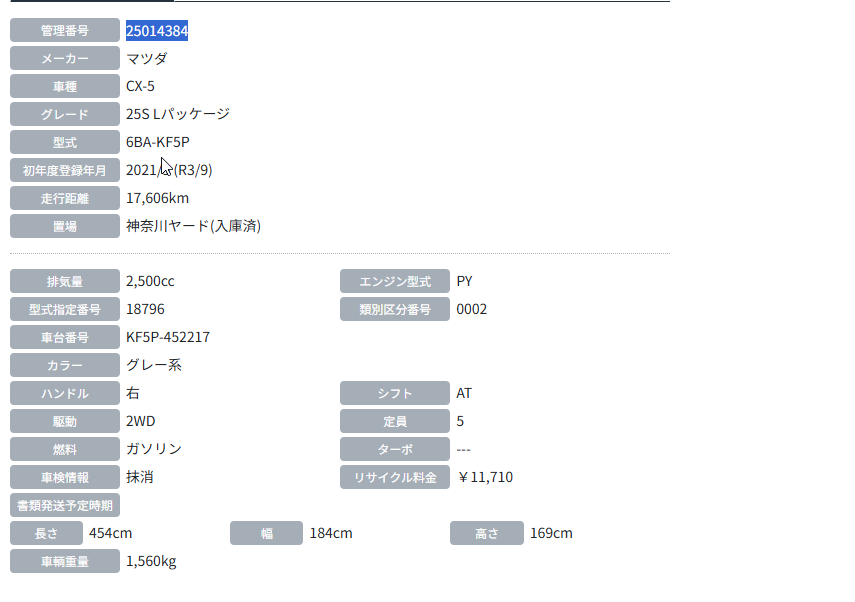Image resolution: width=855 pixels, height=602 pixels.
Task: Click the location text 神奈川ヤード(入庫済)
Action: point(193,226)
